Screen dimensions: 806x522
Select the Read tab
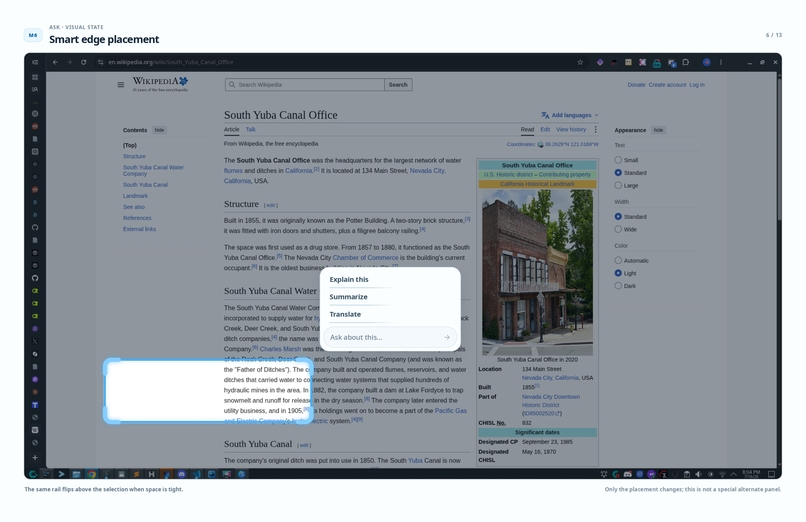click(527, 129)
